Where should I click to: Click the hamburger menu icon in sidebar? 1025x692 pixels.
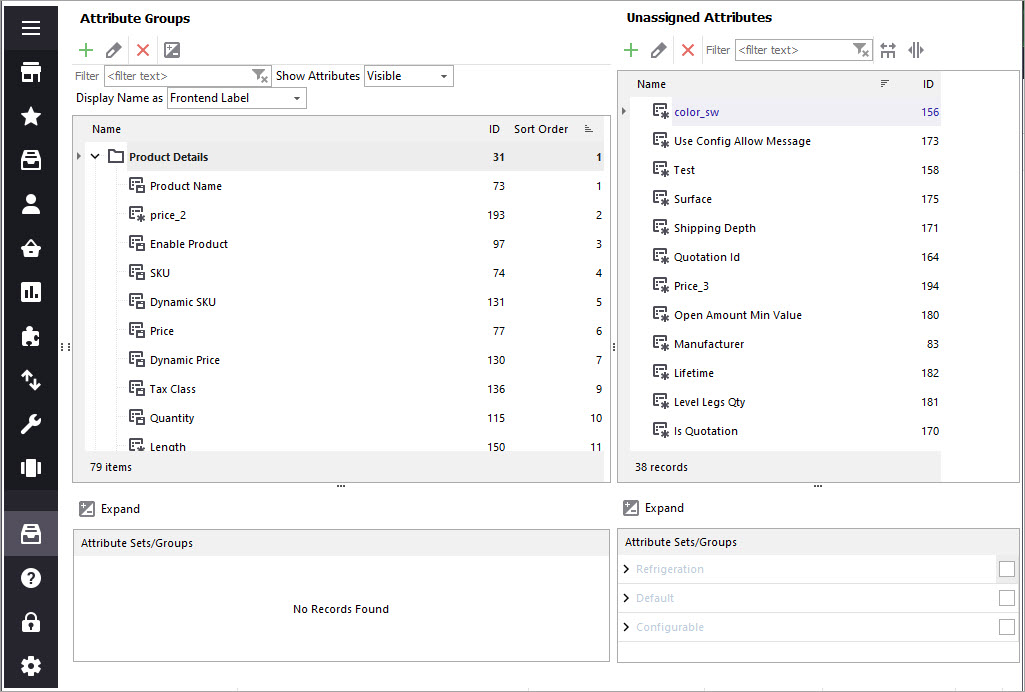31,28
